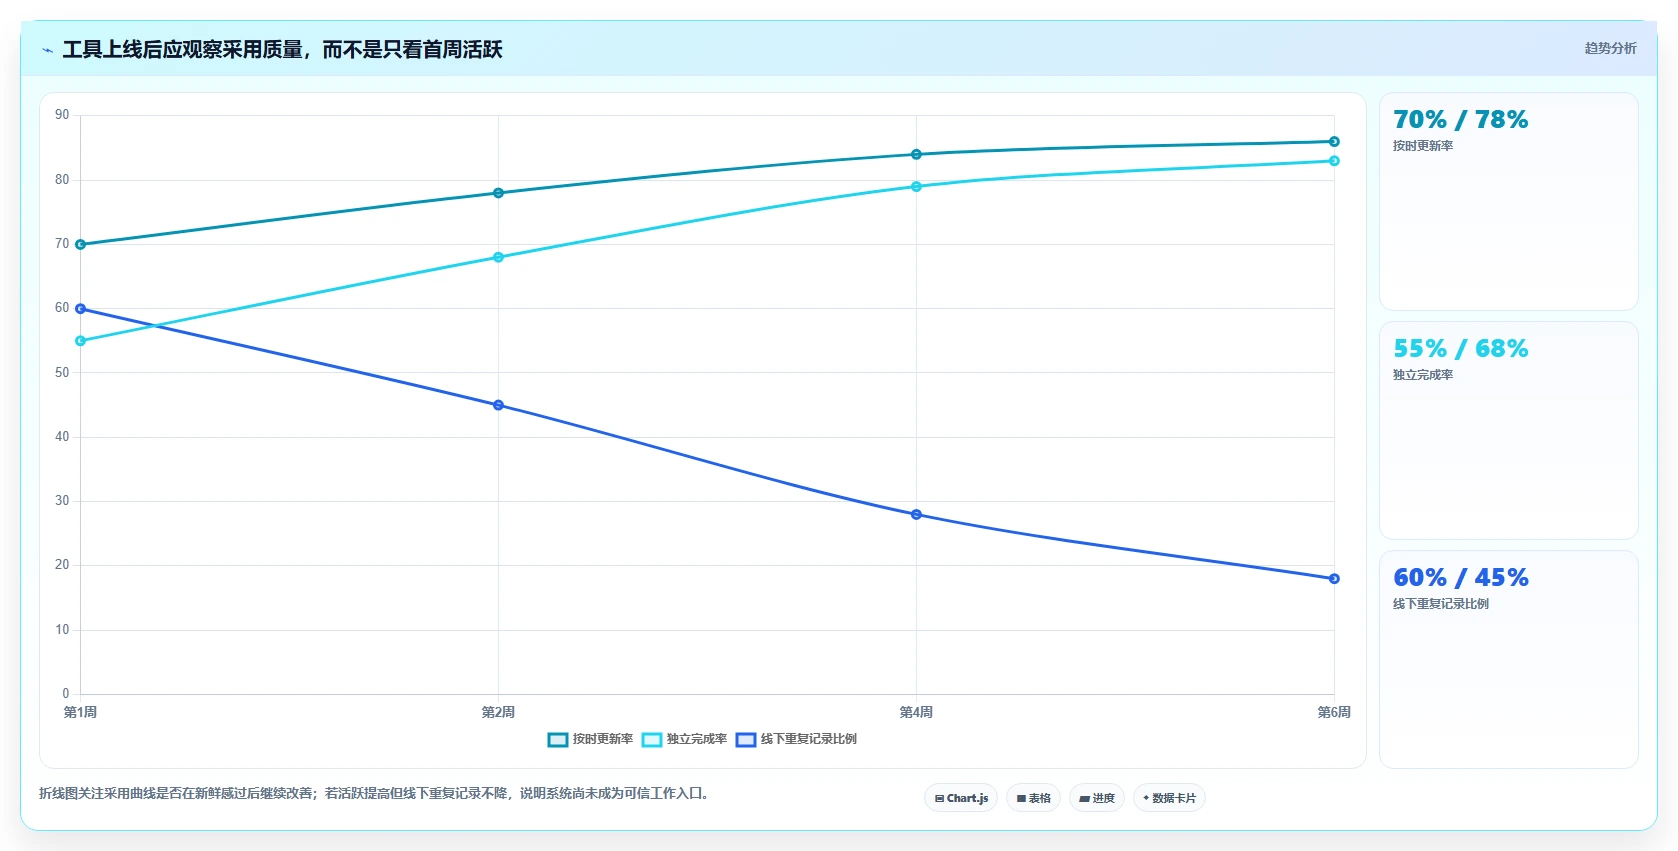The width and height of the screenshot is (1678, 851).
Task: Toggle the 按时更新率 legend color box
Action: tap(558, 740)
